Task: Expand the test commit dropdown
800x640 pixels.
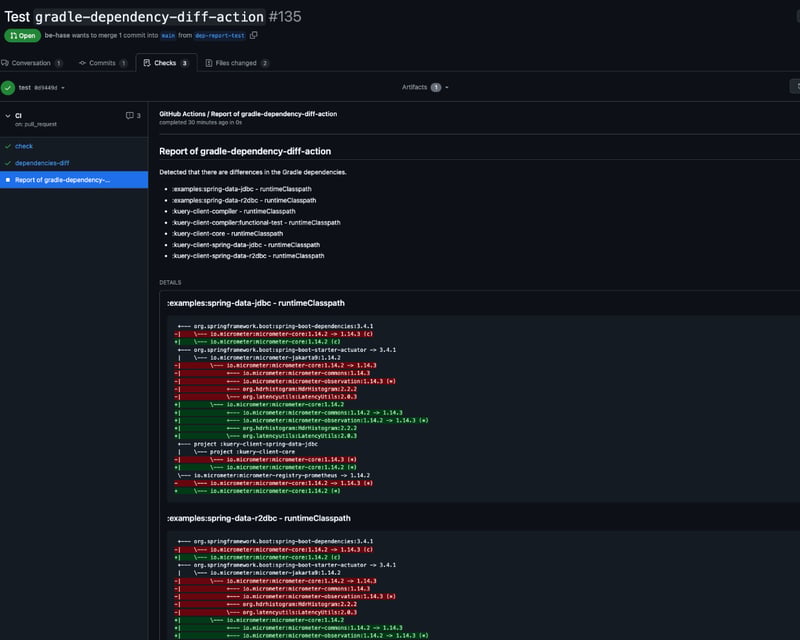Action: tap(42, 88)
